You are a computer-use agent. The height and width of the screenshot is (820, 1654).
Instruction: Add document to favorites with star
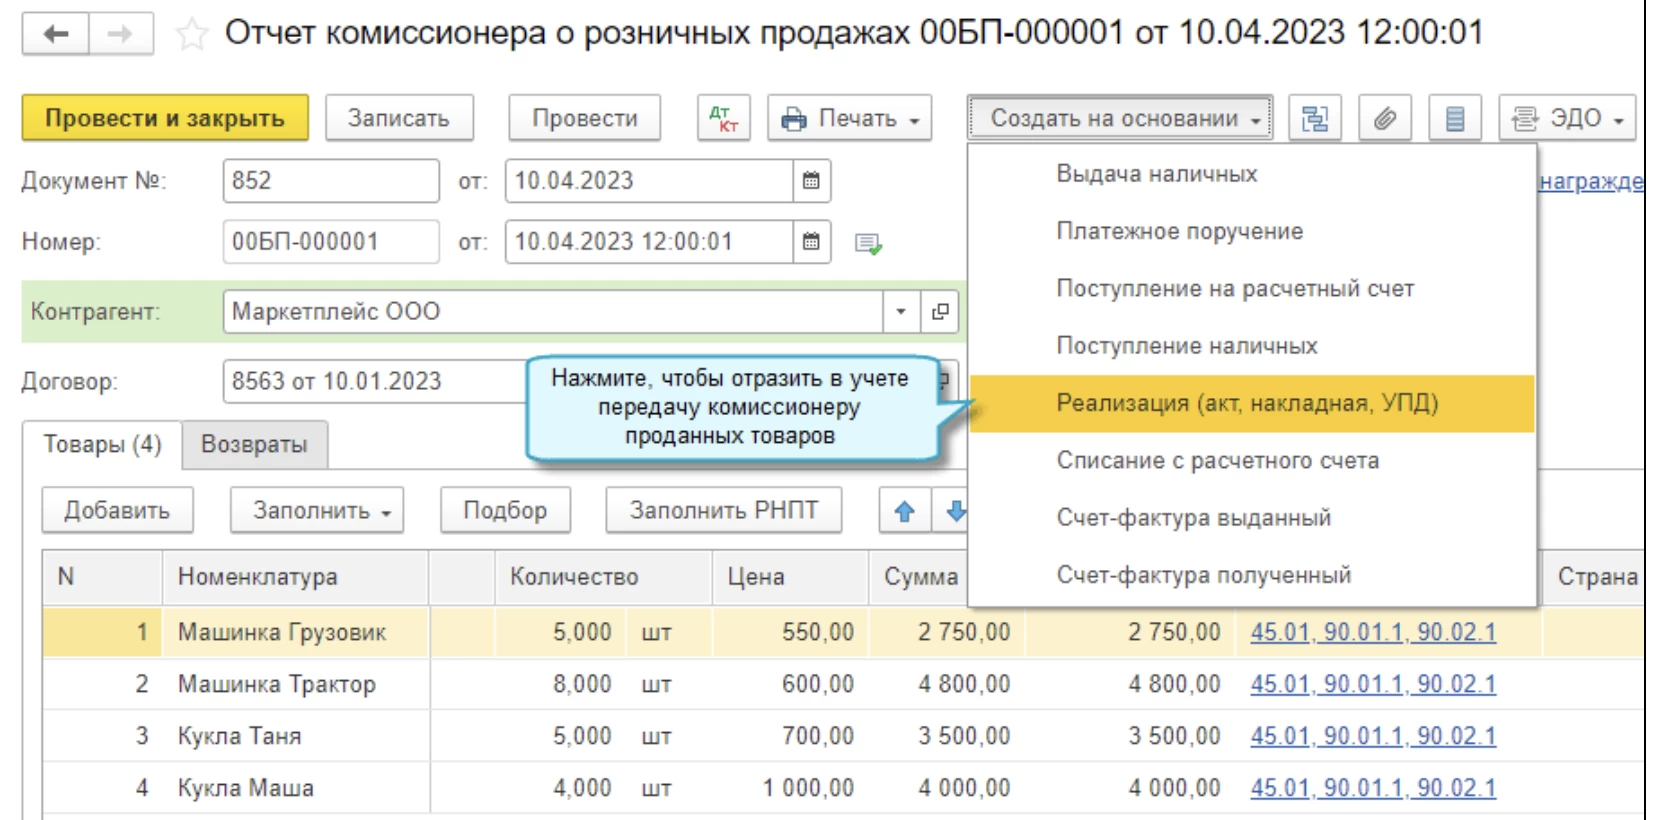click(191, 35)
